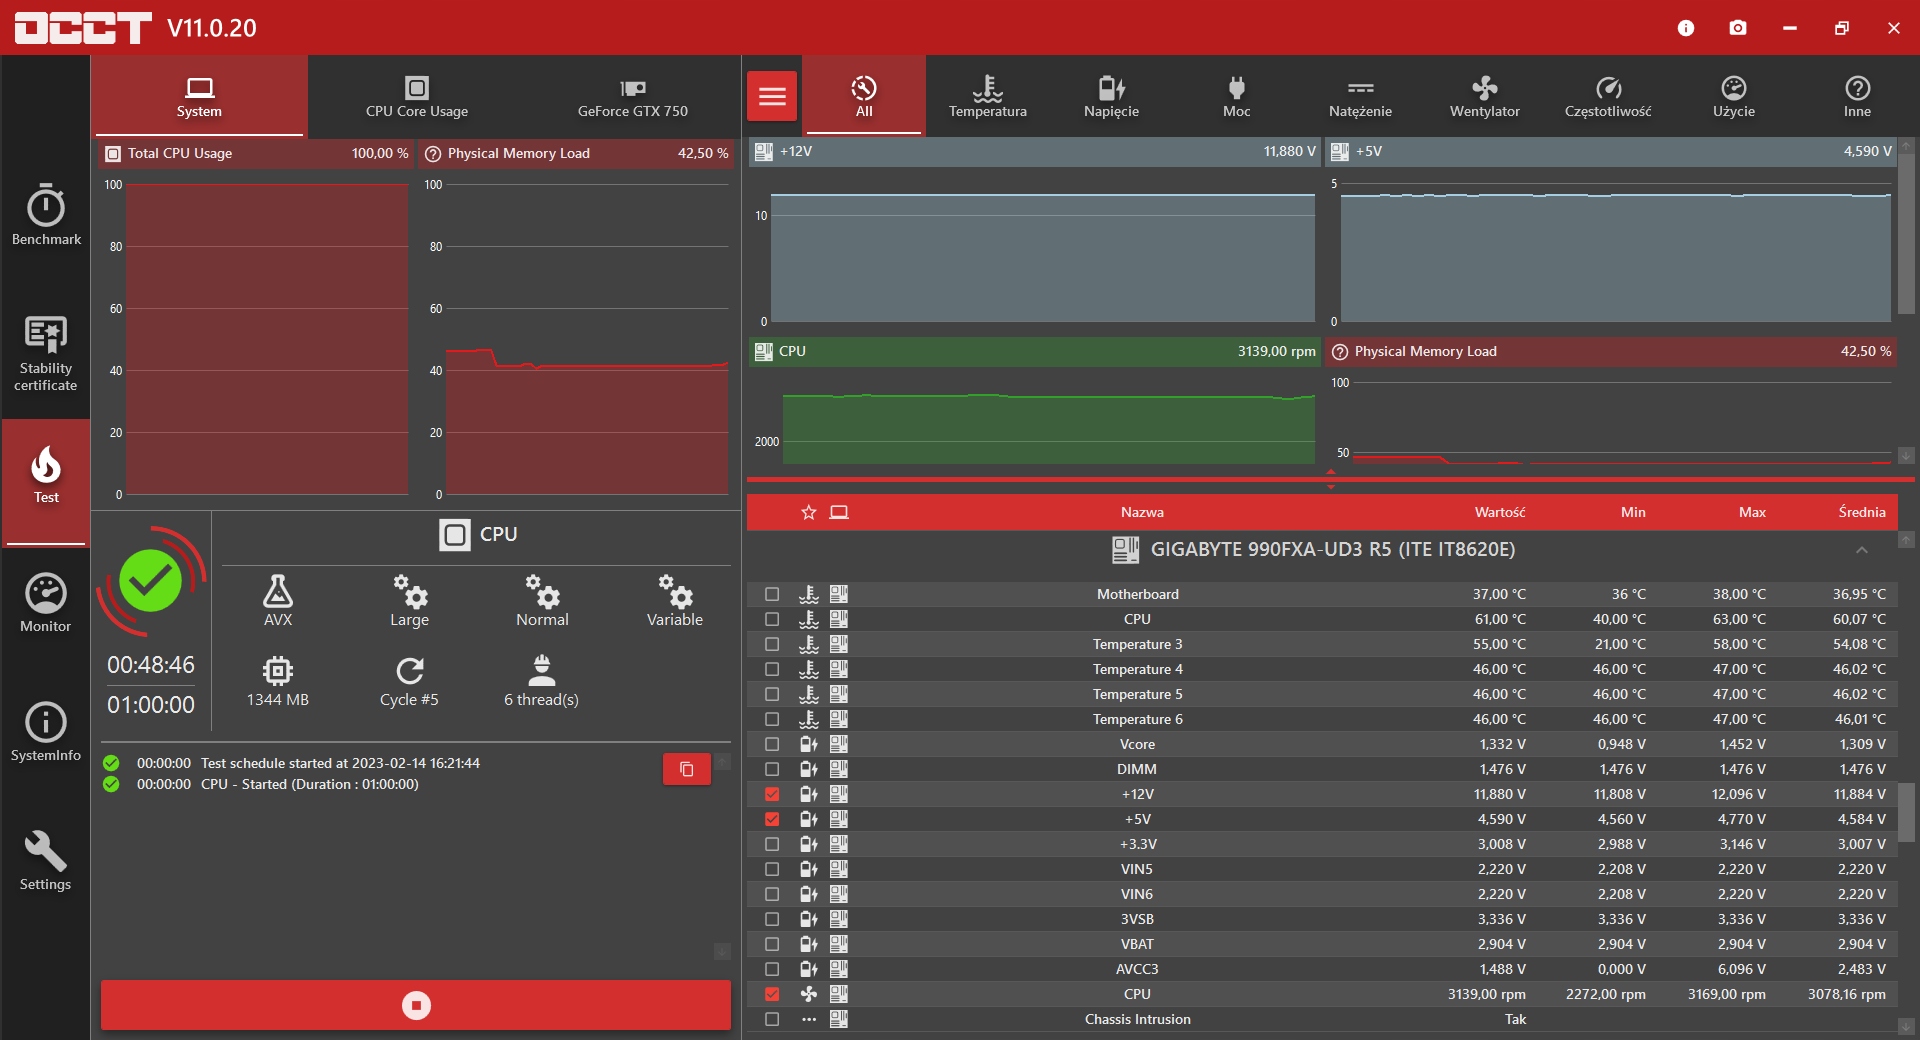Screen dimensions: 1920x1040
Task: Uncheck the +12V graph checkbox
Action: (772, 794)
